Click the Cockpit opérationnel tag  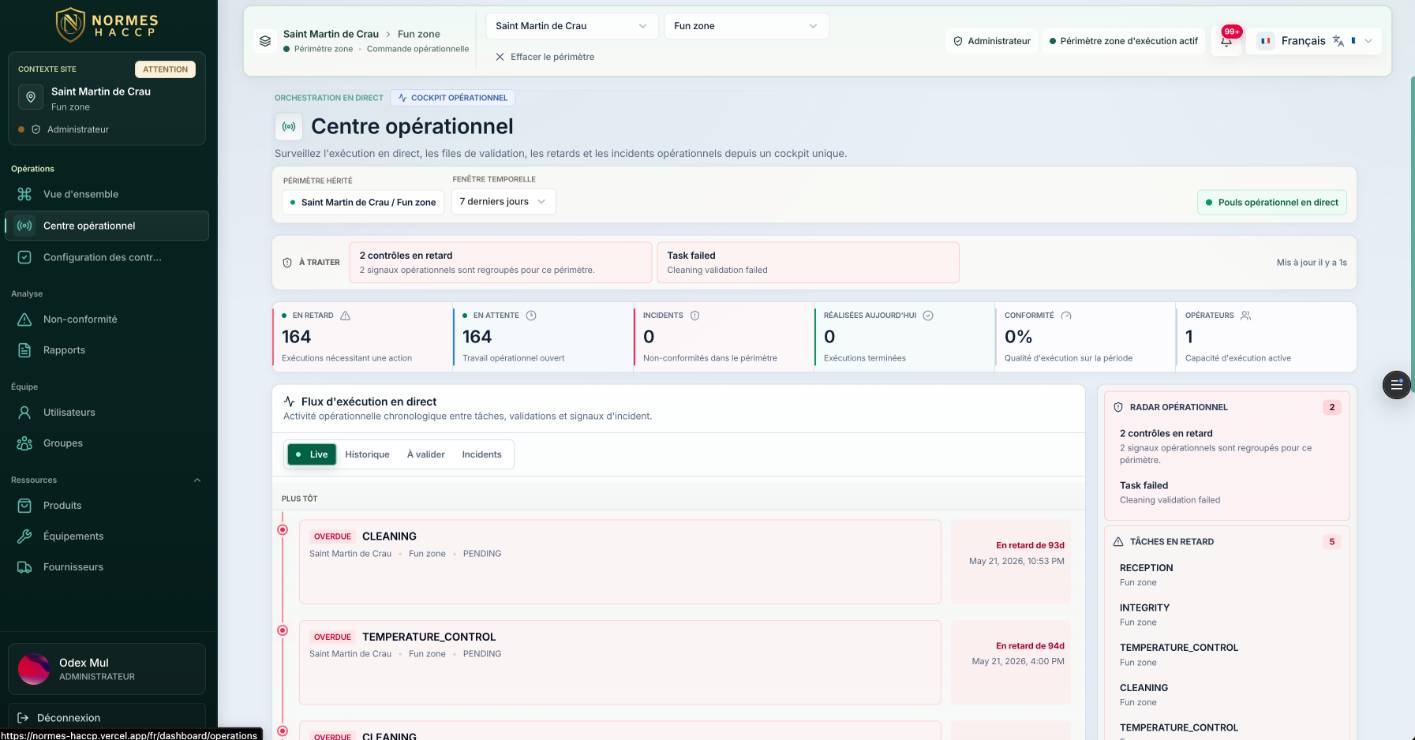(453, 98)
